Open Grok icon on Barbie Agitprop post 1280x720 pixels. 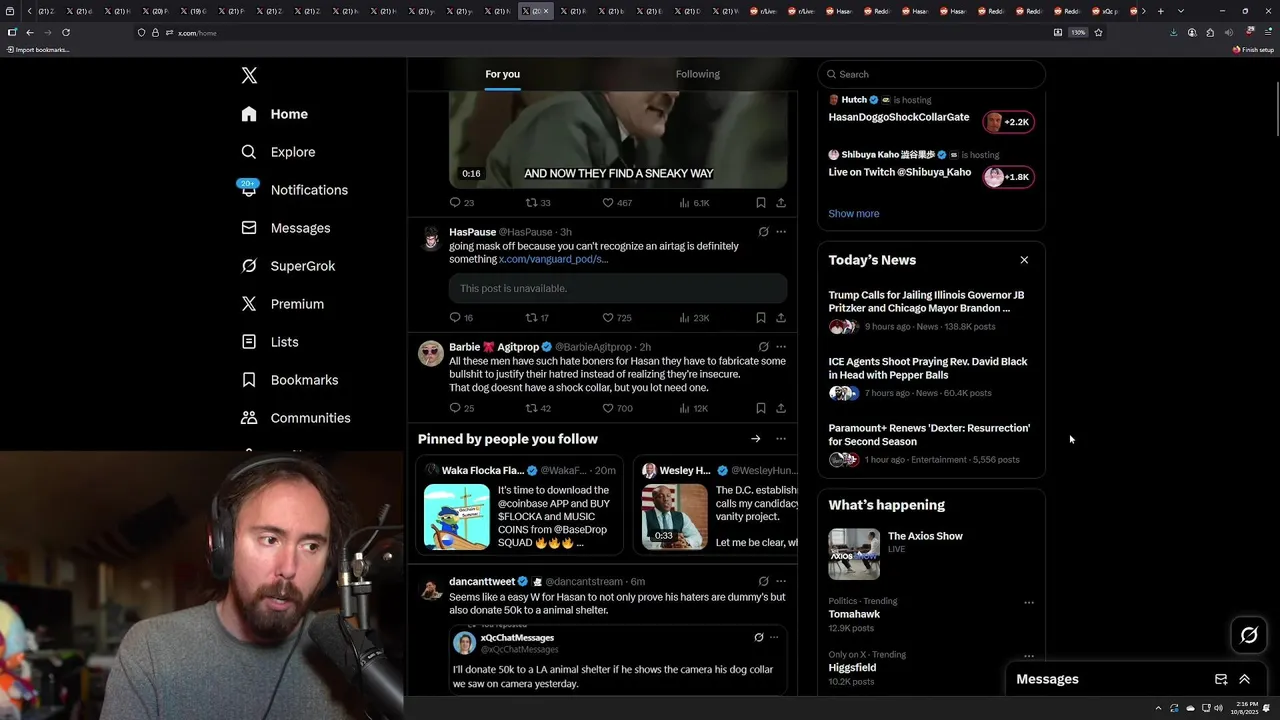pyautogui.click(x=763, y=347)
